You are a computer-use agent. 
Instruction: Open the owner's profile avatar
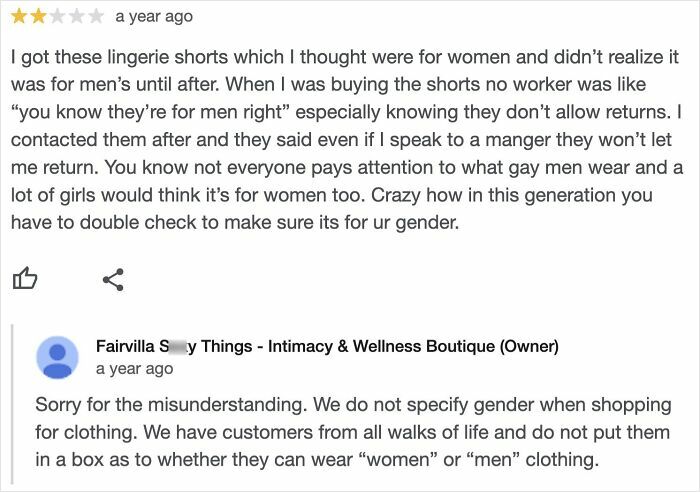coord(58,357)
